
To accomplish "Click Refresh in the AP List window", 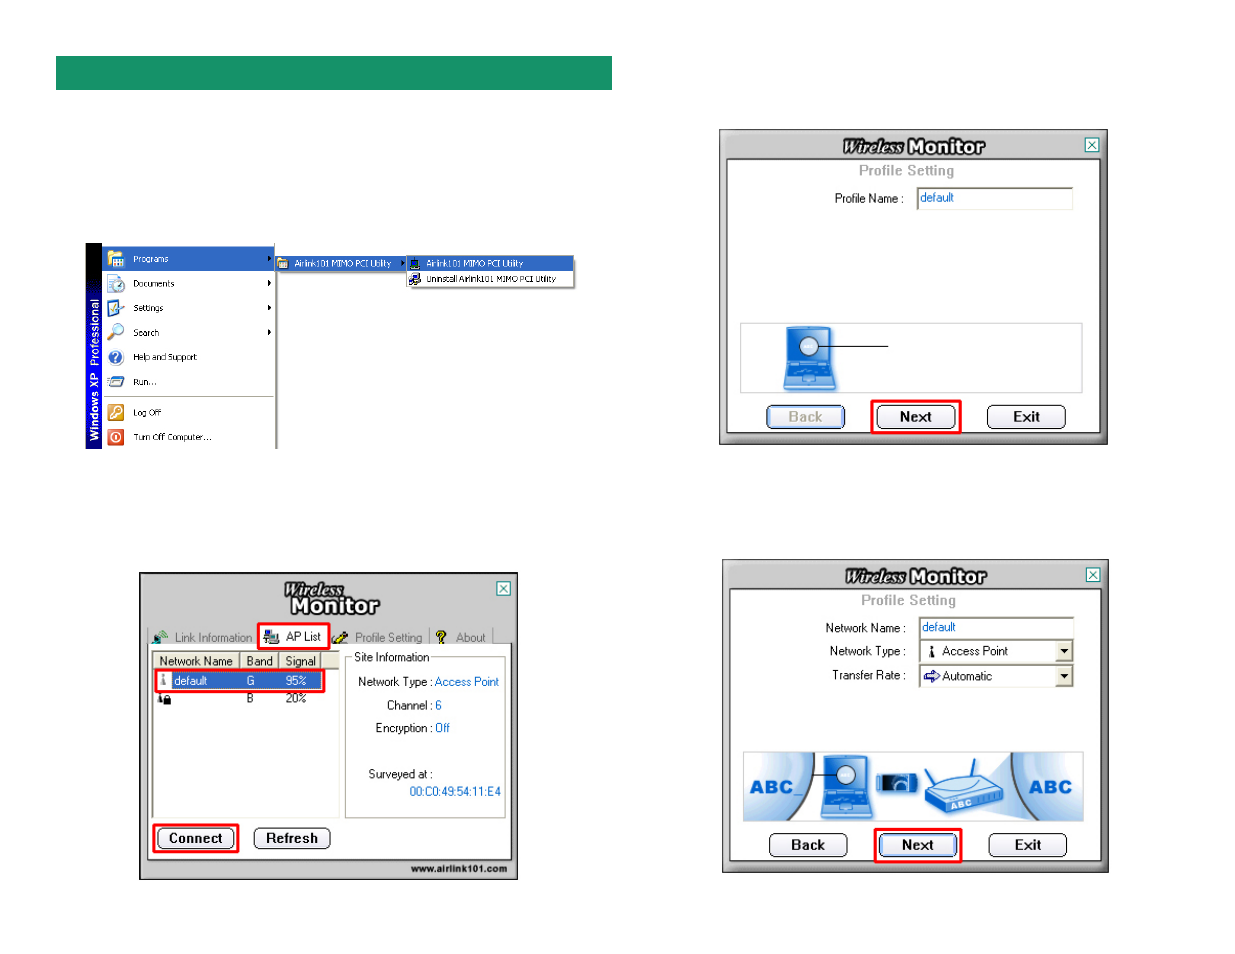I will tap(292, 839).
